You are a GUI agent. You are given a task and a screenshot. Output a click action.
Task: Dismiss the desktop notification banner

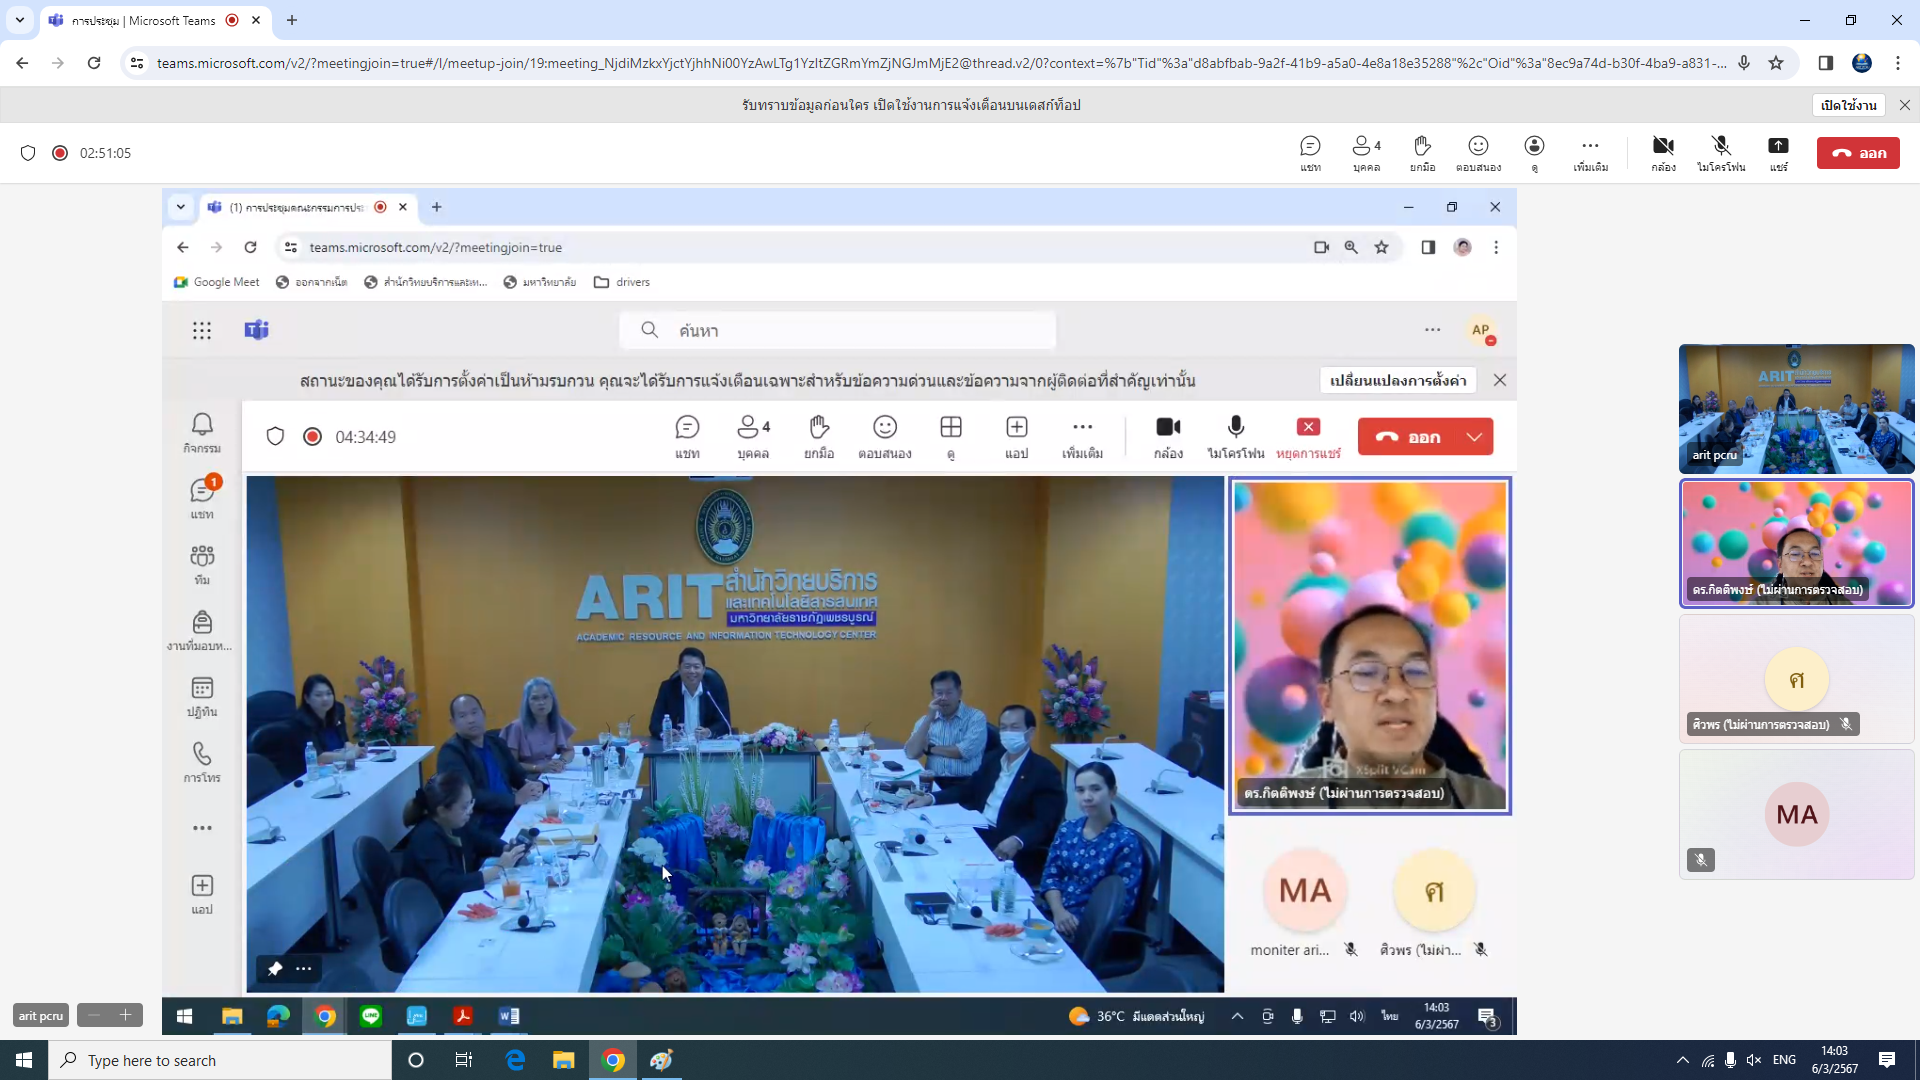tap(1904, 105)
